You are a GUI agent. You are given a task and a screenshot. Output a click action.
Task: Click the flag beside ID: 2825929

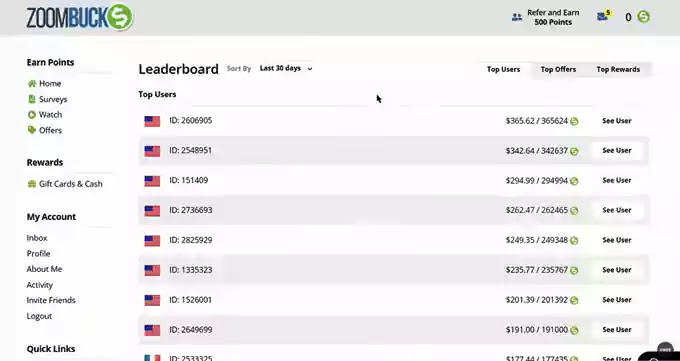(x=152, y=240)
